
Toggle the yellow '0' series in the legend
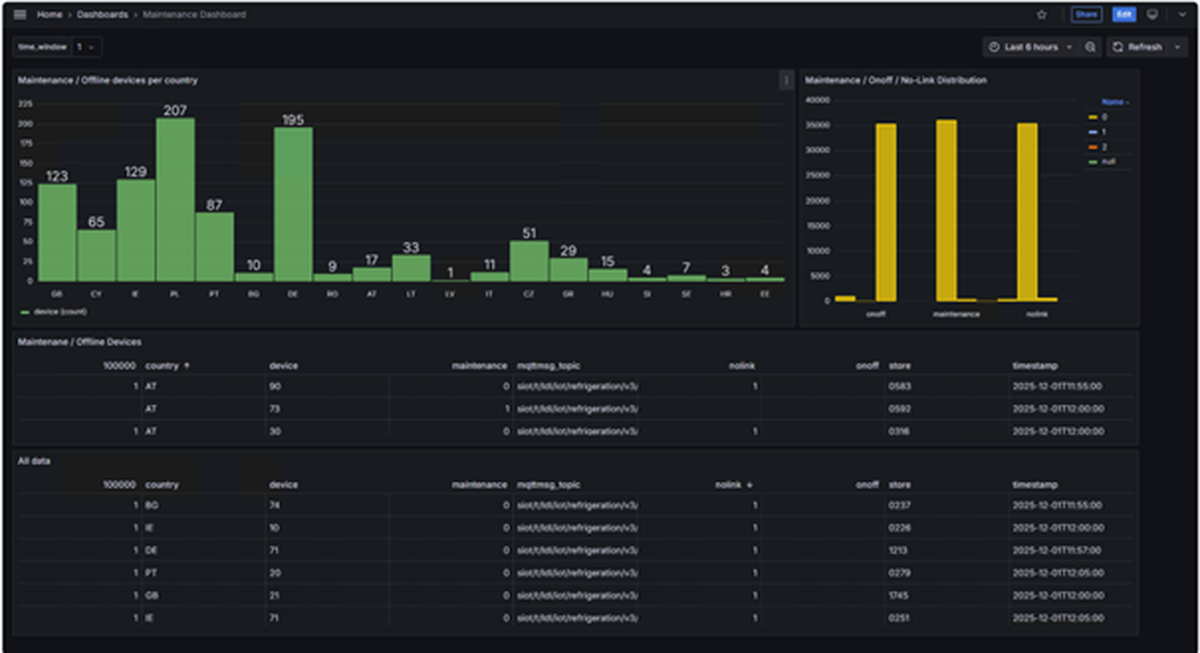[1107, 117]
